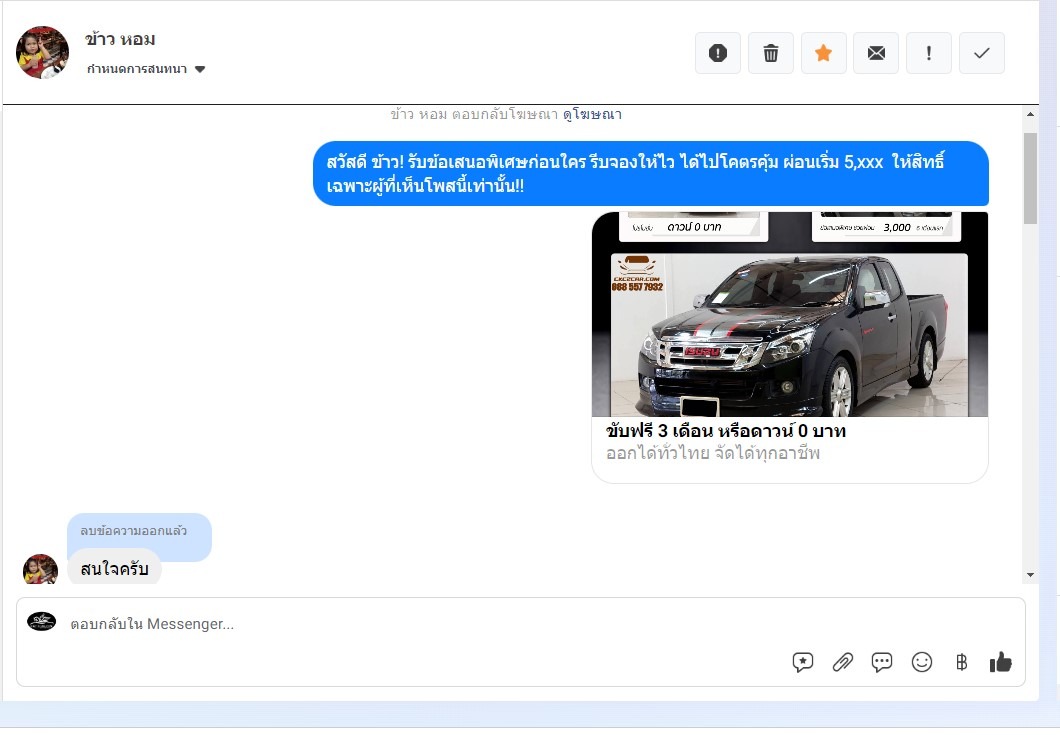The width and height of the screenshot is (1060, 735).
Task: Mark conversation as spam with circled exclamation icon
Action: (x=718, y=53)
